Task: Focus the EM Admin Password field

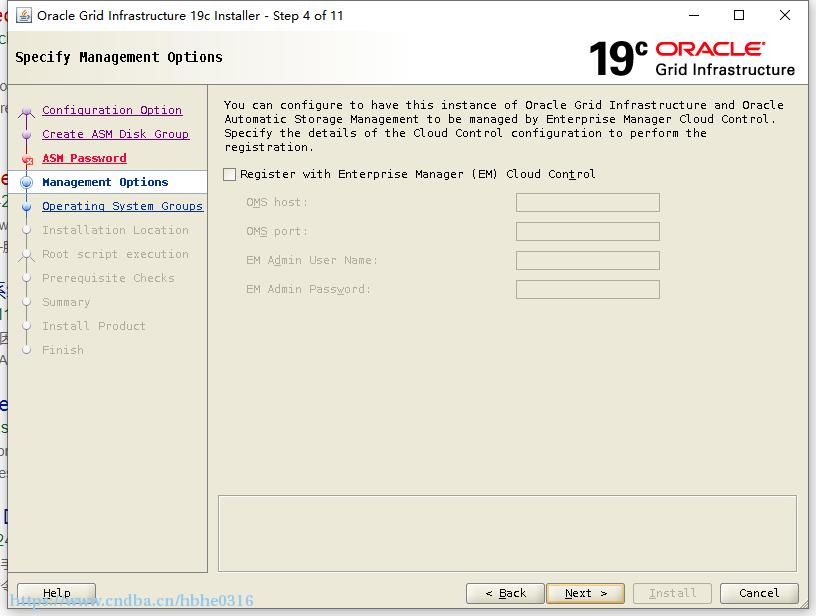Action: [588, 290]
